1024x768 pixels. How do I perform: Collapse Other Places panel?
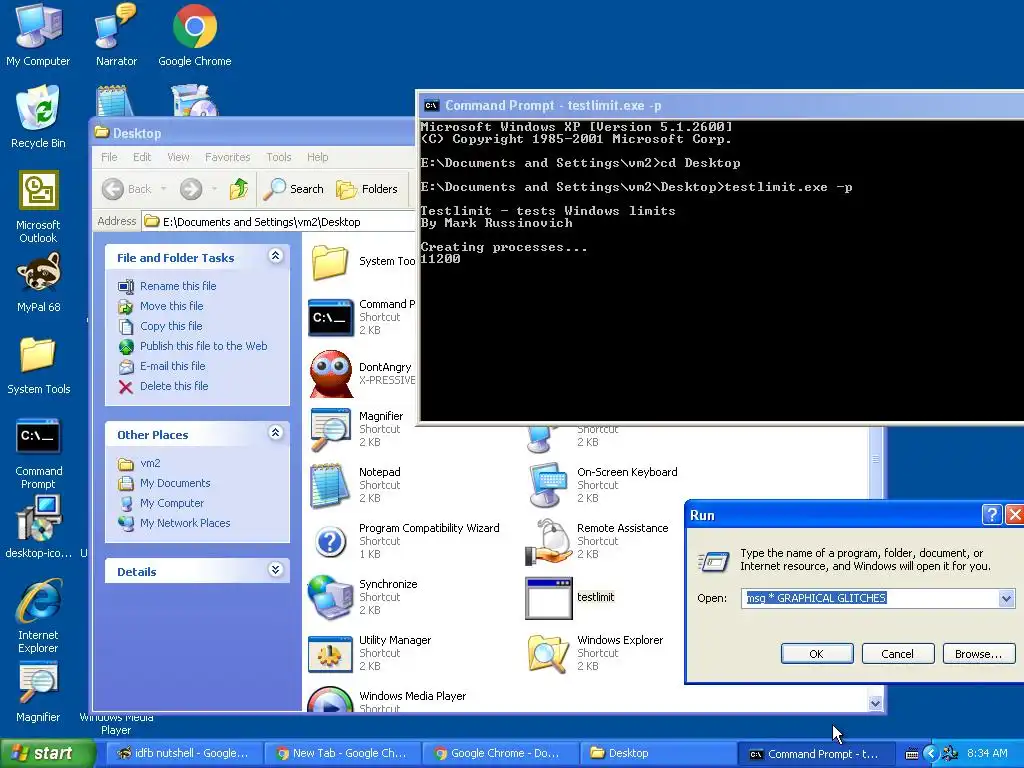coord(276,432)
